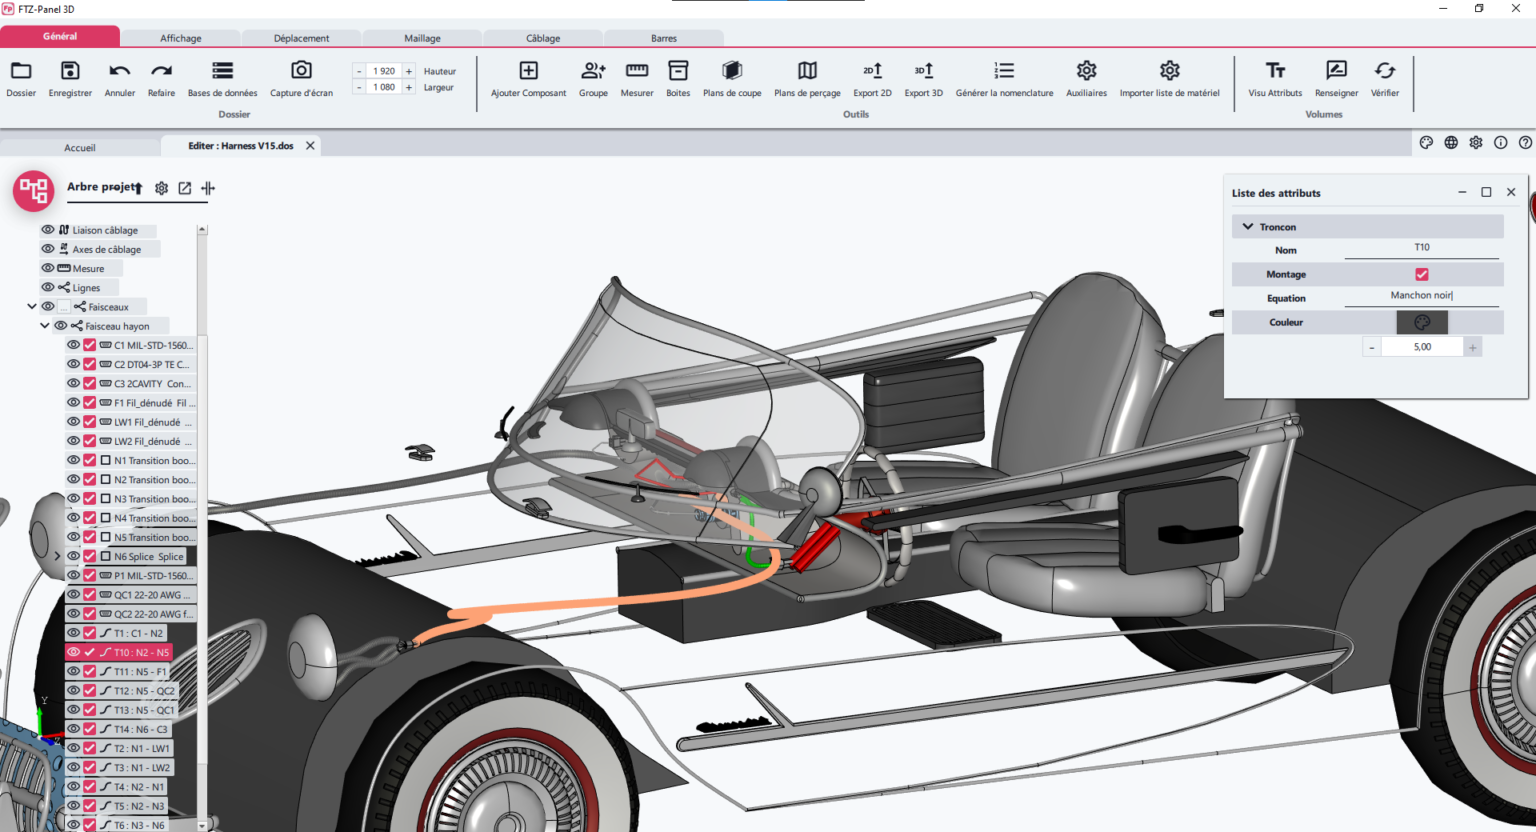Expand the N6 Splice item
The height and width of the screenshot is (832, 1536).
pos(57,555)
